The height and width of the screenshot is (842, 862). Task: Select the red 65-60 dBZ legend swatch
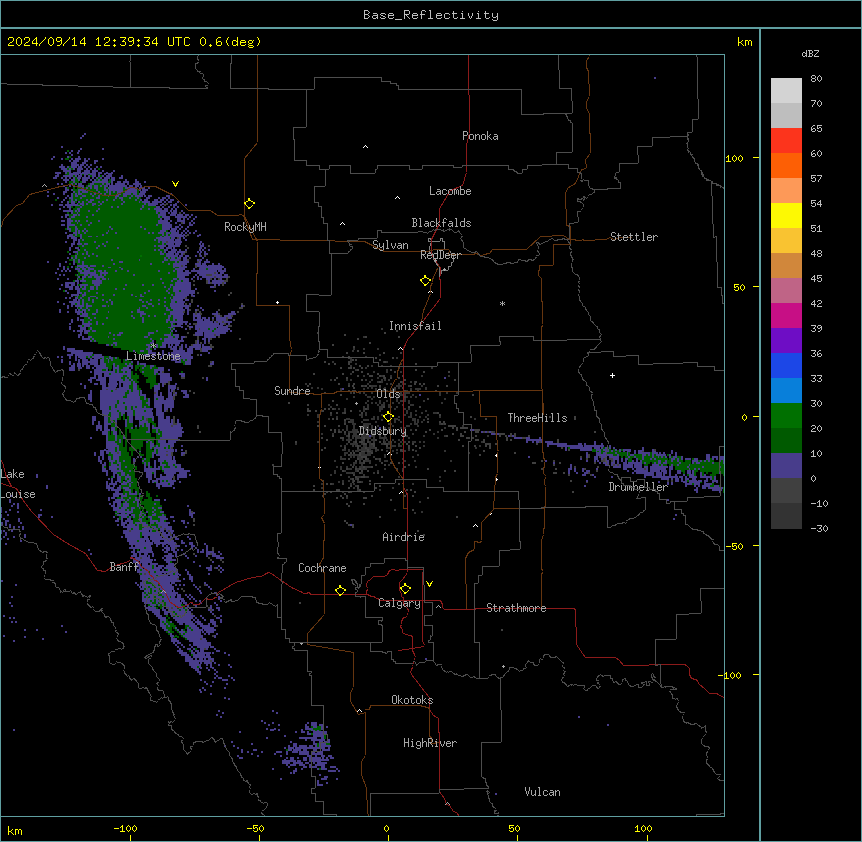[x=786, y=141]
